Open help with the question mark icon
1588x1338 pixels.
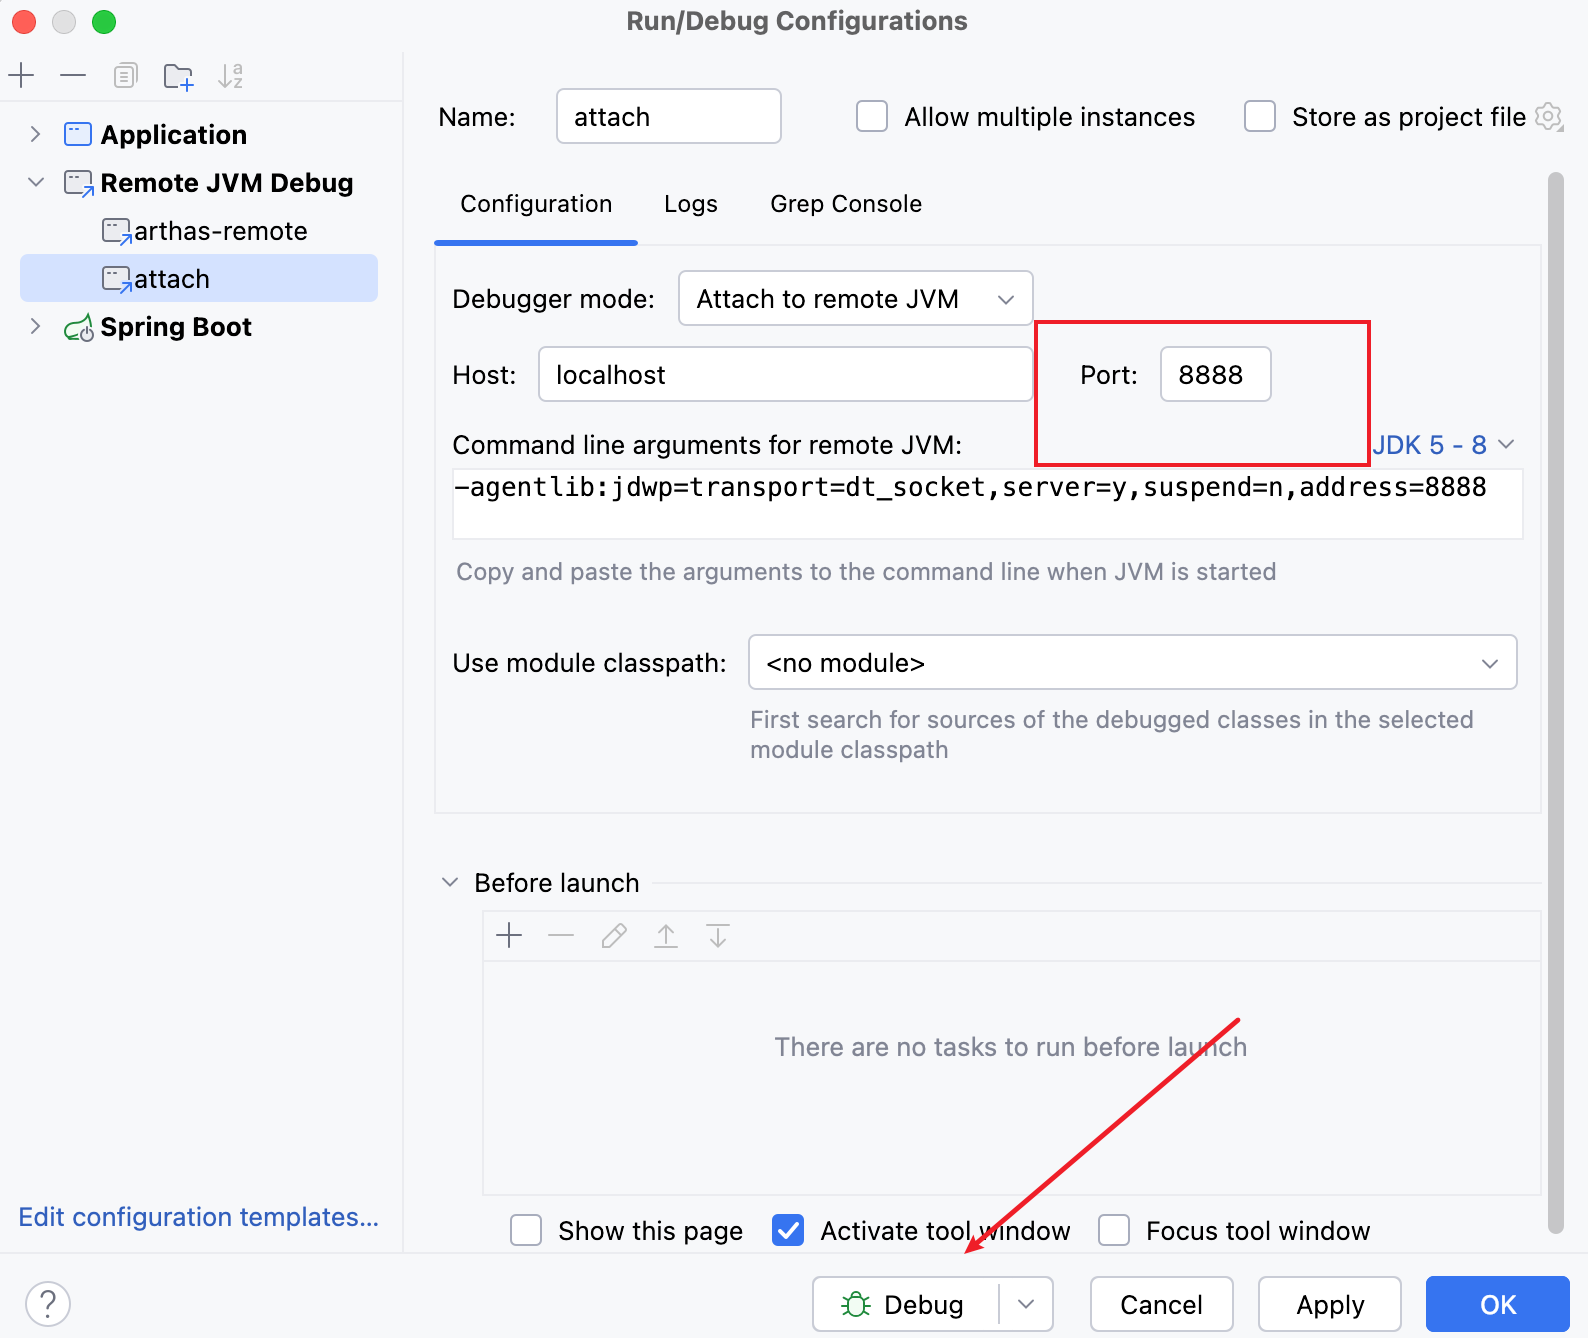pyautogui.click(x=48, y=1303)
